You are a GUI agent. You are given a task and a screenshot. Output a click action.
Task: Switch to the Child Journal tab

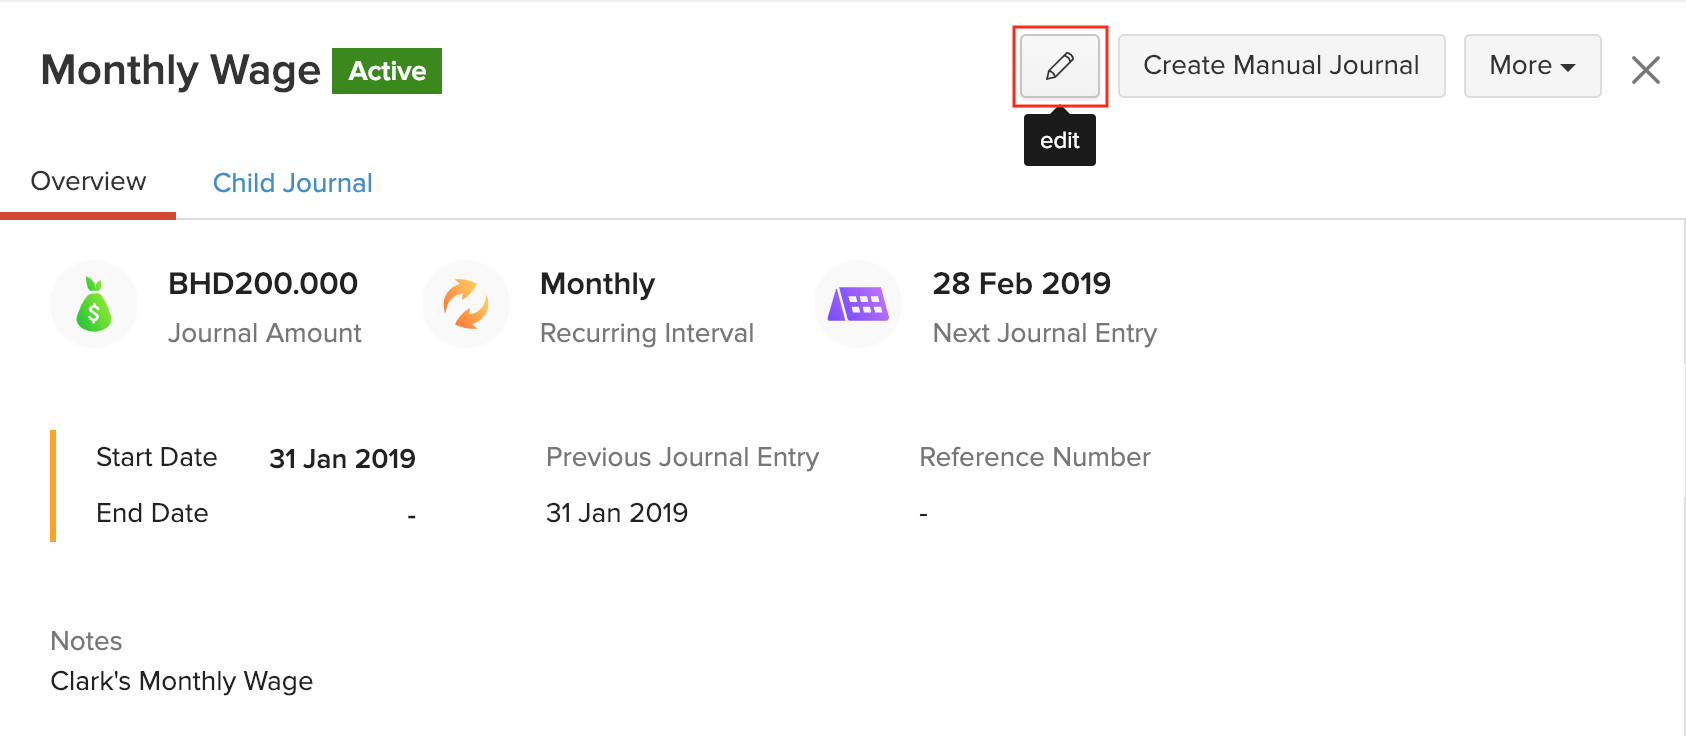coord(292,182)
